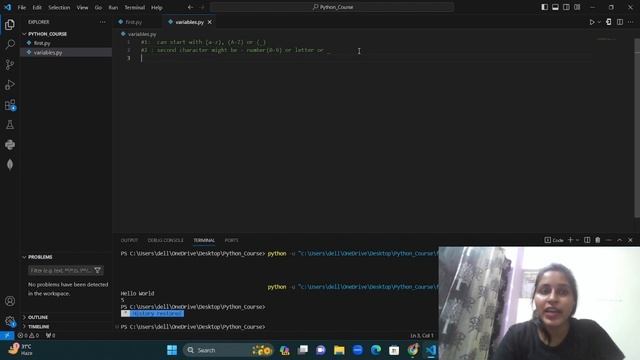The width and height of the screenshot is (640, 360).
Task: Click the editor vertical scrollbar
Action: (637, 129)
